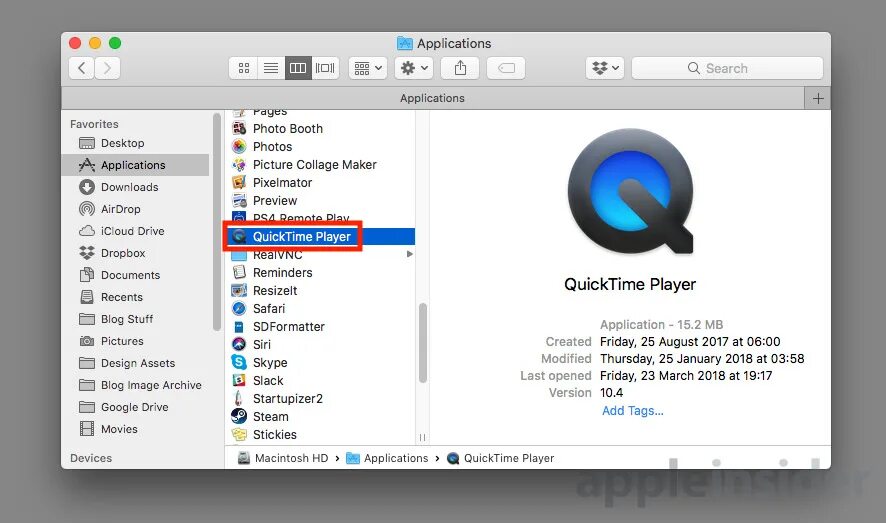Viewport: 886px width, 523px height.
Task: Click the Stickies app icon
Action: [239, 434]
